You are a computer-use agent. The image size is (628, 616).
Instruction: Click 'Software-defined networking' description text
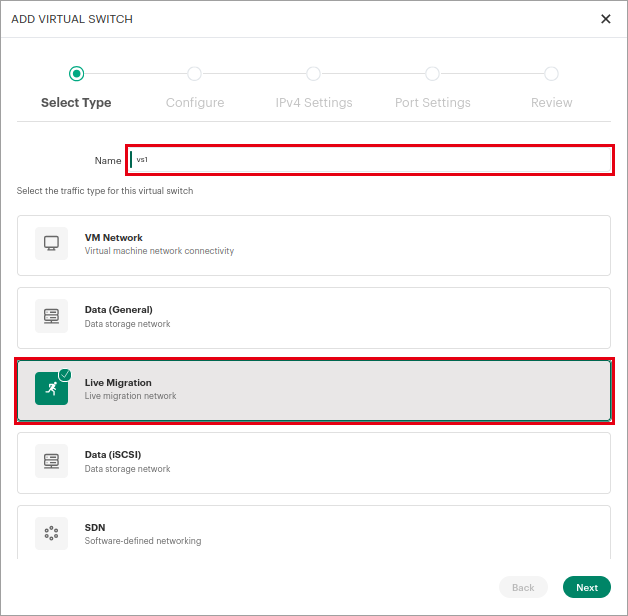143,541
